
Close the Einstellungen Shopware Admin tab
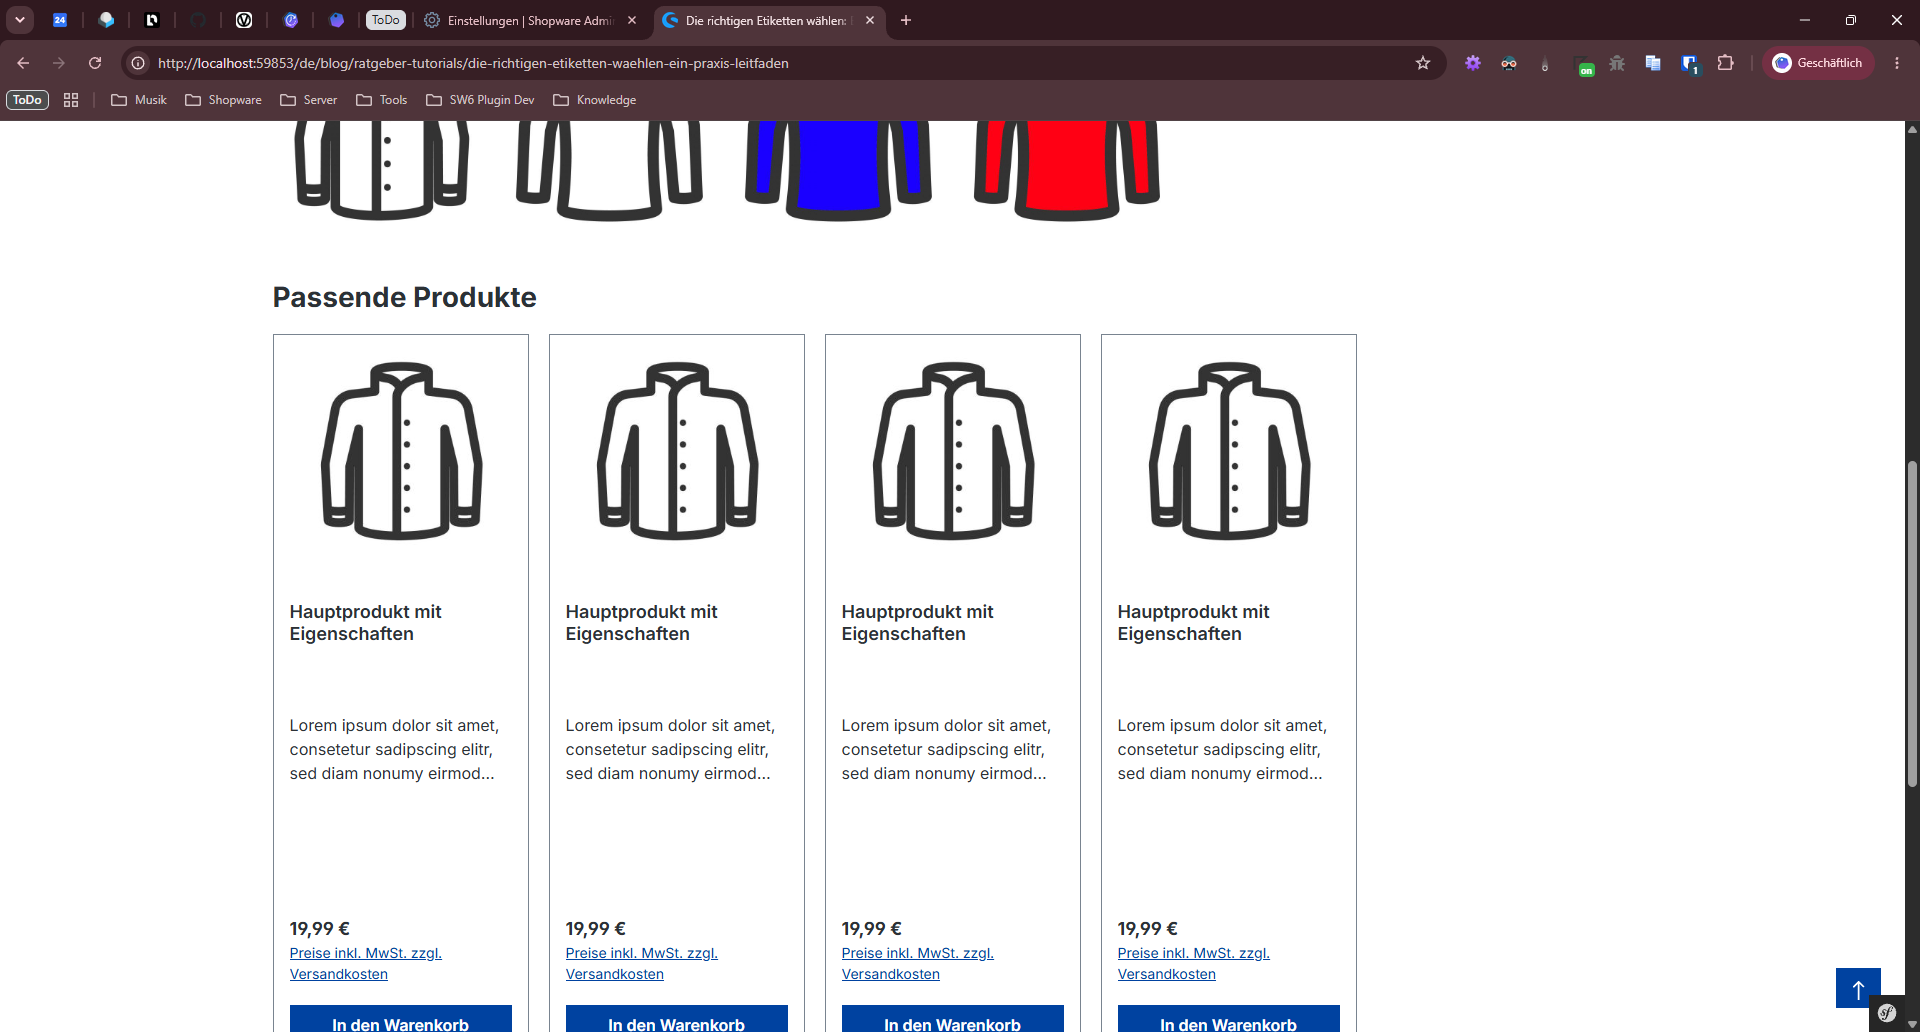tap(632, 20)
